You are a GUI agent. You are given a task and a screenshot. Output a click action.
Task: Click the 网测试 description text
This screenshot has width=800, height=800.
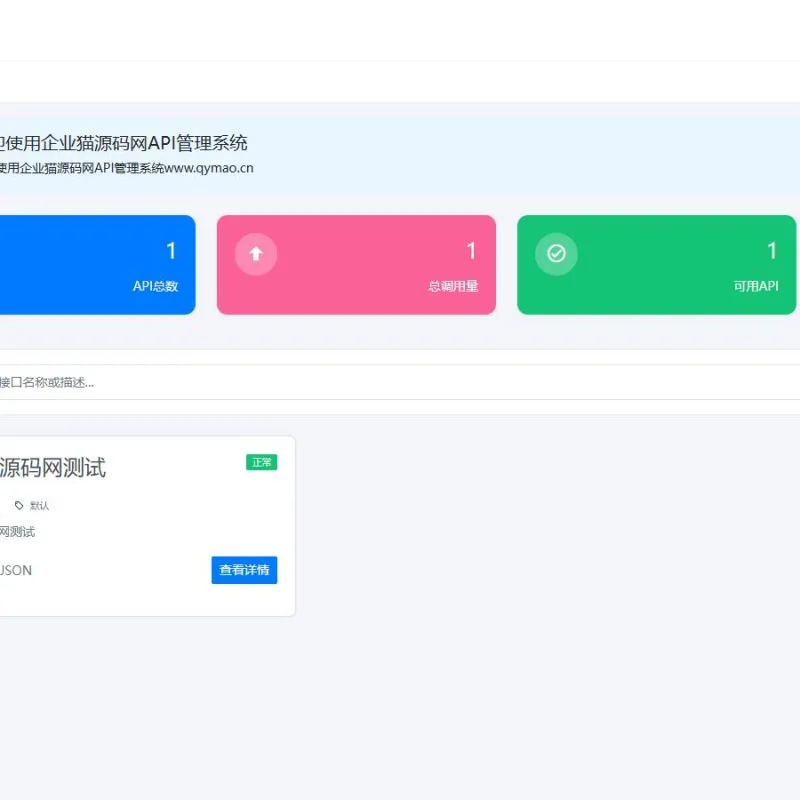click(17, 532)
